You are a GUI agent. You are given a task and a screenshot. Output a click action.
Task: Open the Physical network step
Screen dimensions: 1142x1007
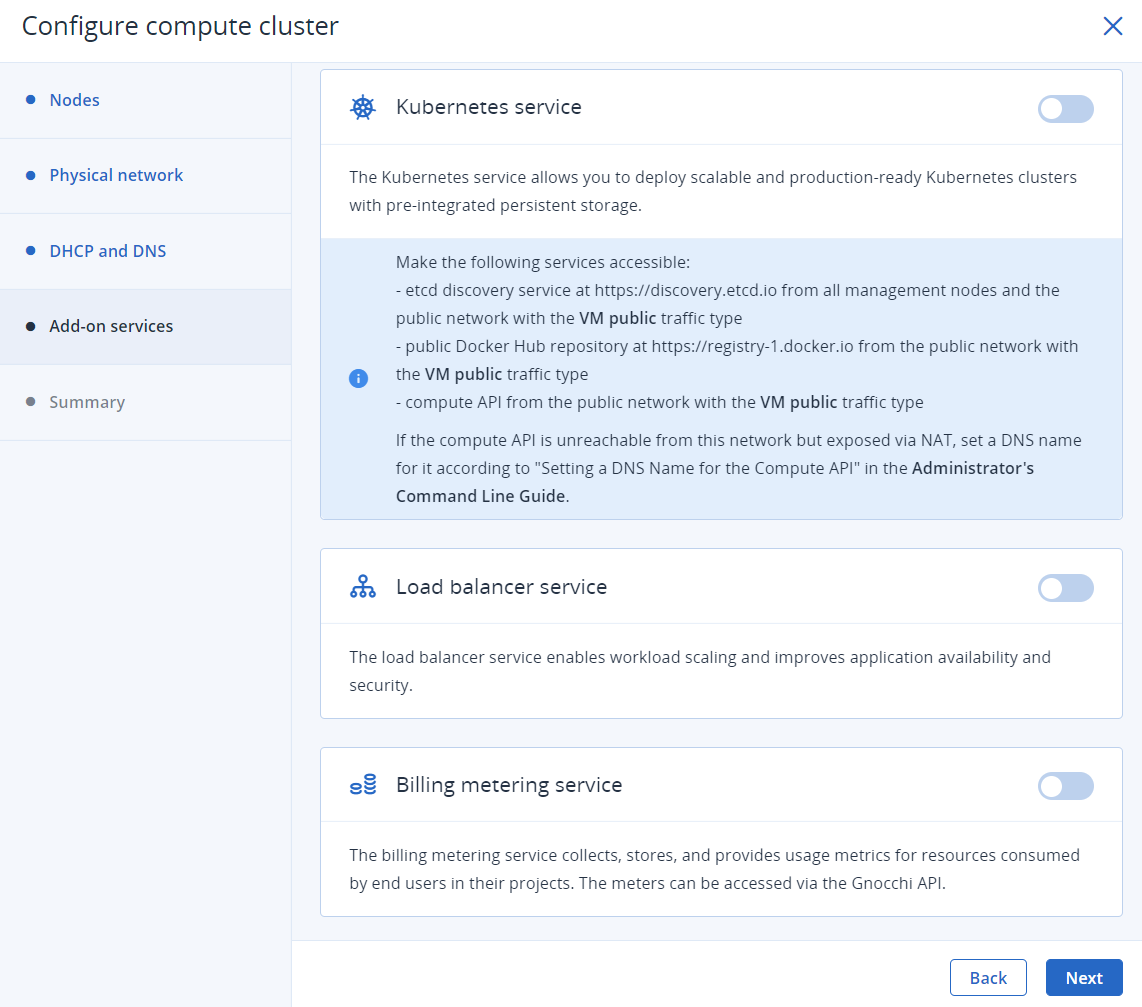tap(116, 175)
